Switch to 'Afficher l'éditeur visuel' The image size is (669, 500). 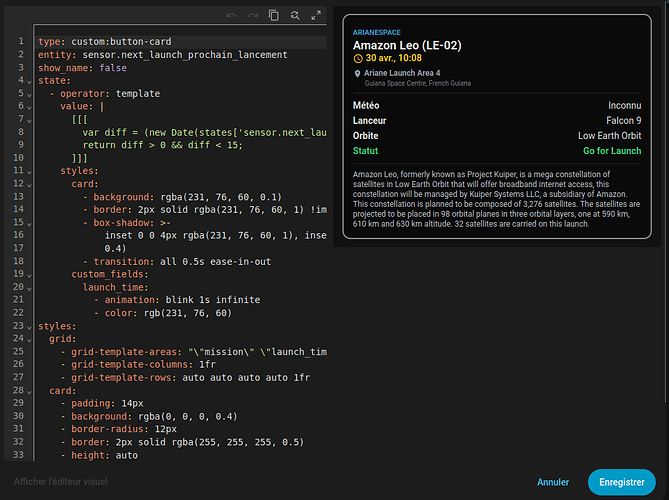coord(61,482)
